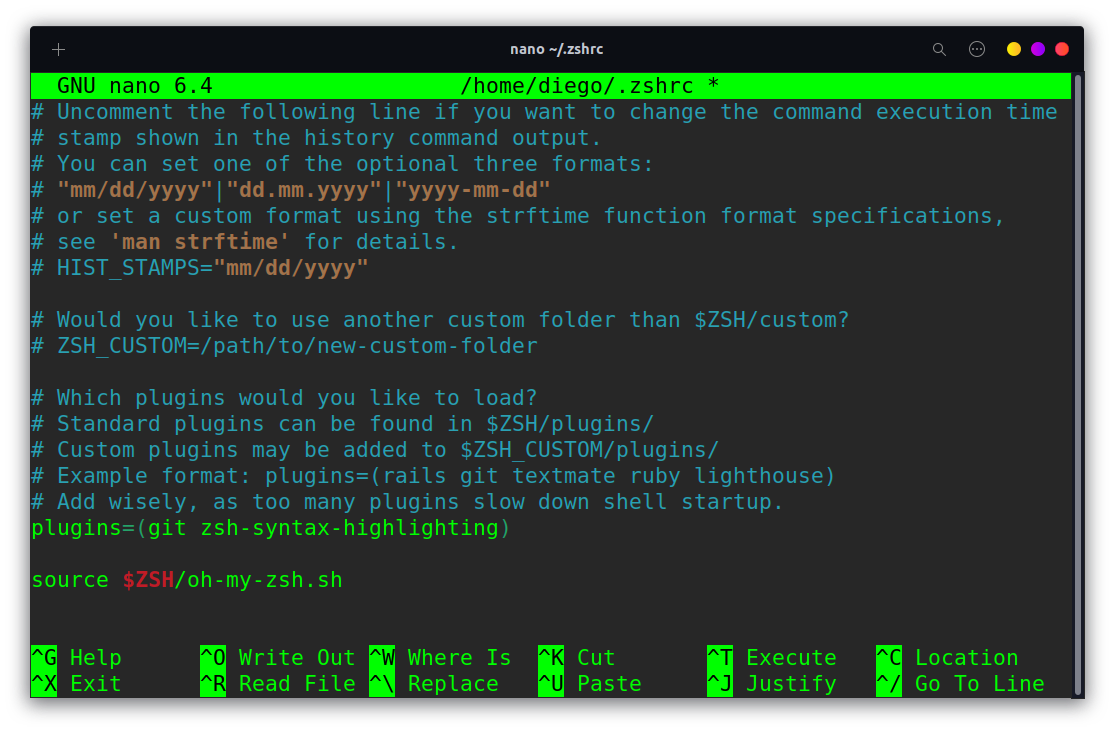Viewport: 1114px width, 732px height.
Task: Click the '# or set a custom format' line
Action: [x=518, y=216]
